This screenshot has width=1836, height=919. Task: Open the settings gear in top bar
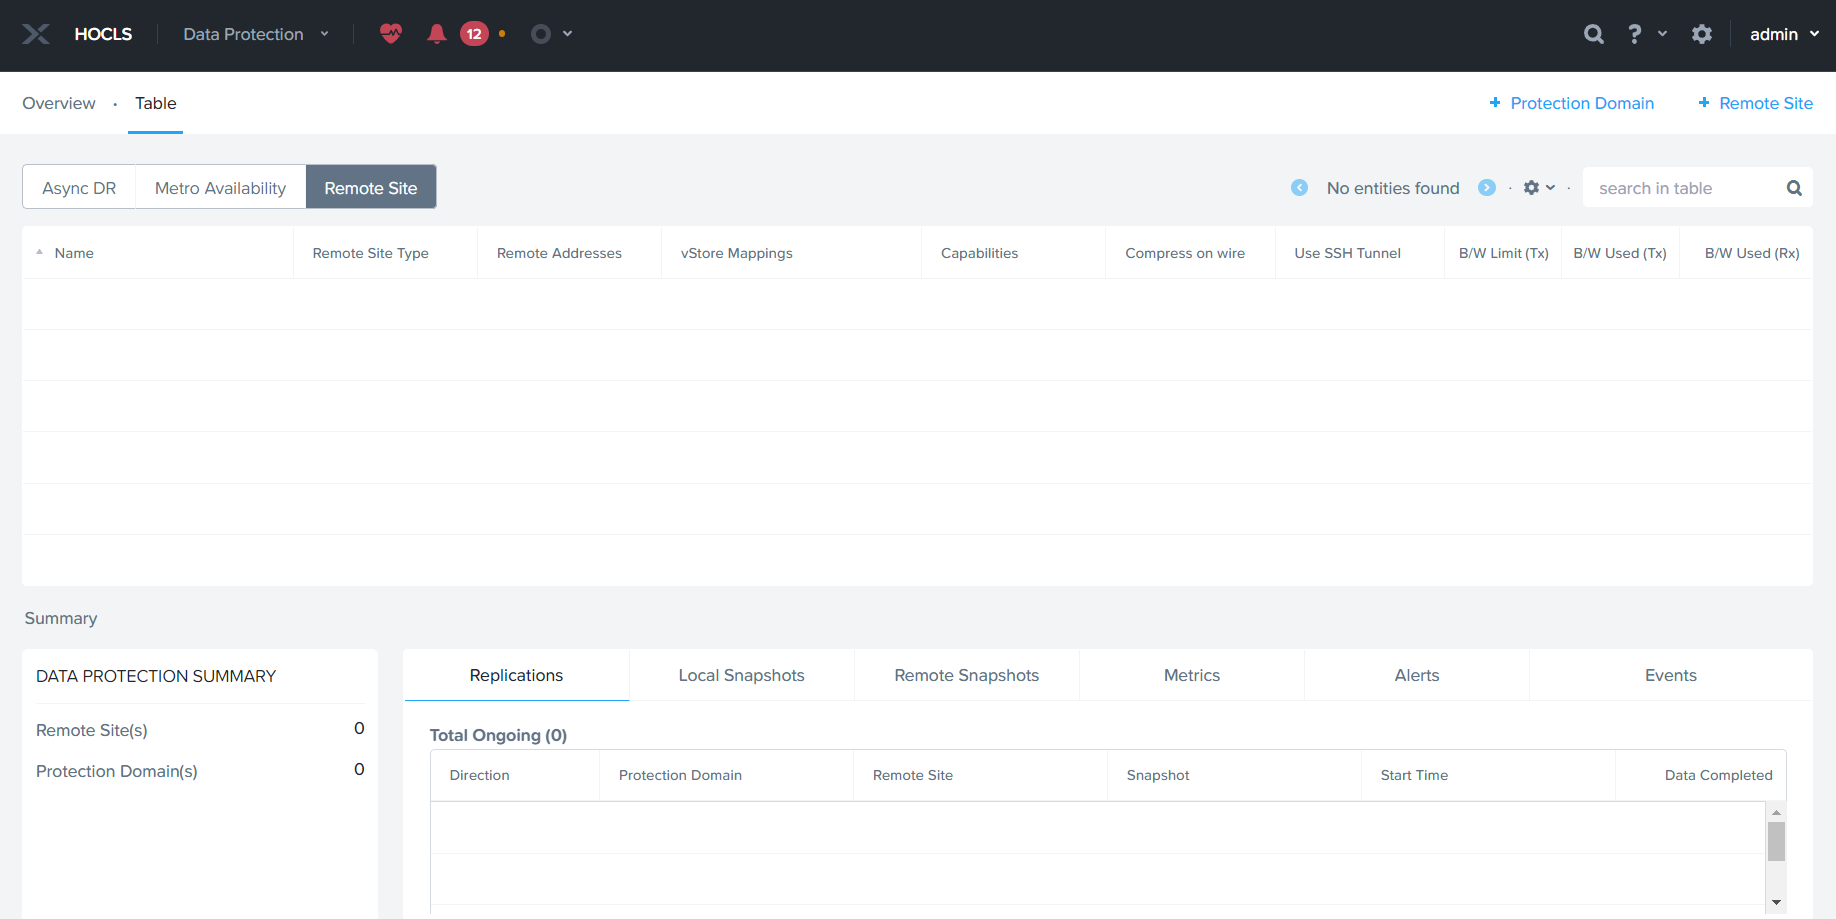(x=1702, y=34)
